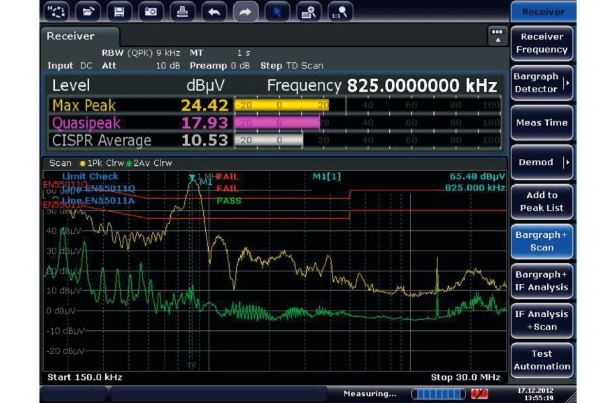Click the RBW 9 kHz setting
This screenshot has height=403, width=596.
click(141, 53)
